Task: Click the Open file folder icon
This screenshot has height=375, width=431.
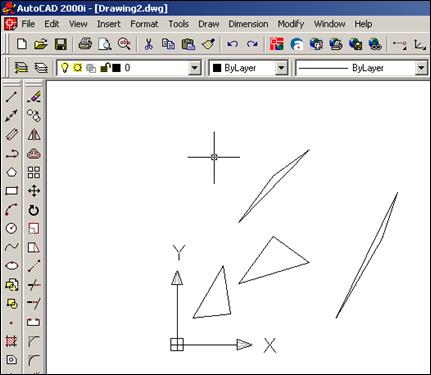Action: coord(41,44)
